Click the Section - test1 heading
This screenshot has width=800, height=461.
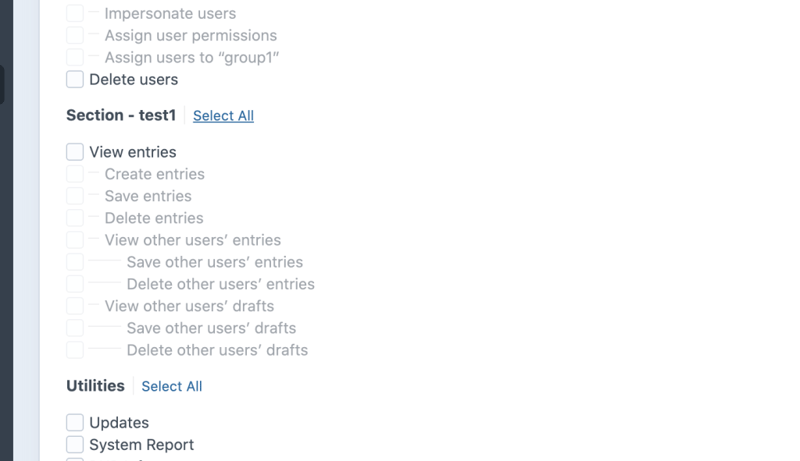pos(121,115)
